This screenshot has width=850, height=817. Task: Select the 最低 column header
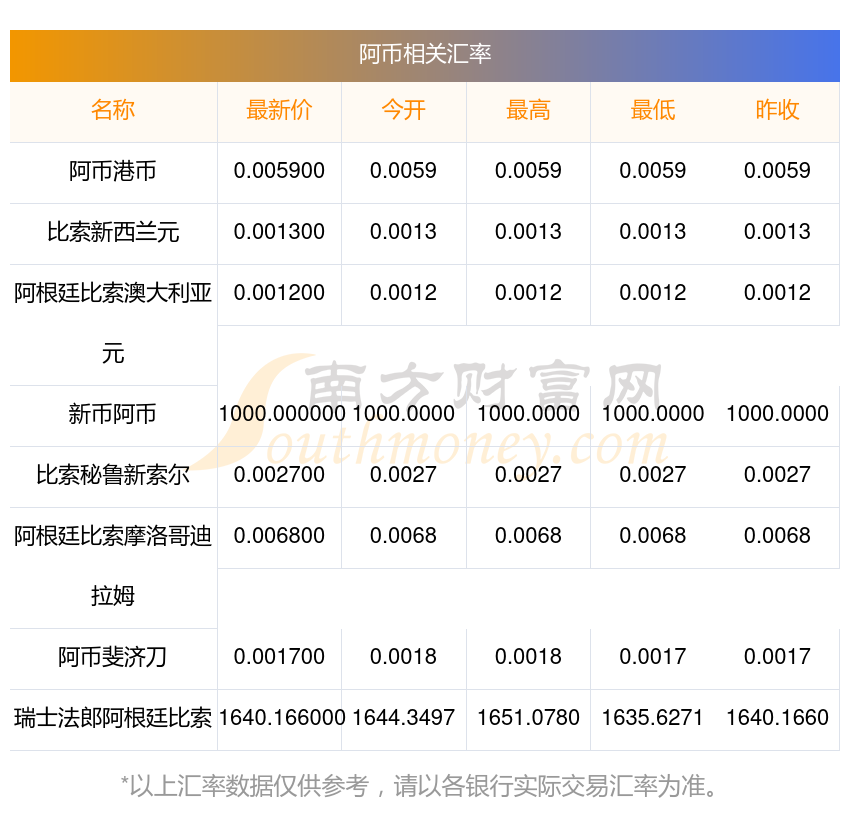(x=653, y=110)
